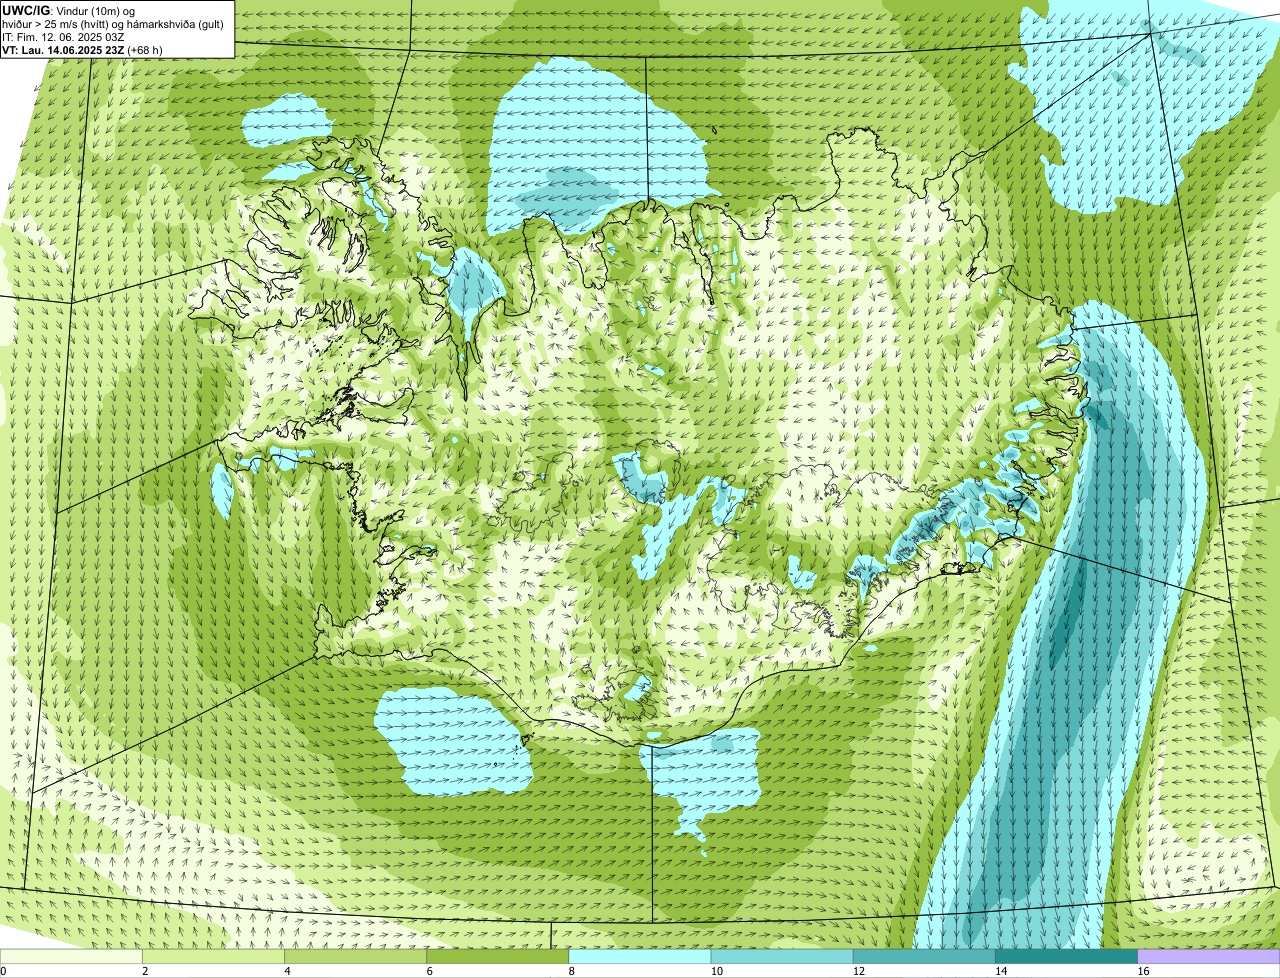Click the '0' label on the color scale
This screenshot has height=978, width=1280.
pyautogui.click(x=3, y=971)
